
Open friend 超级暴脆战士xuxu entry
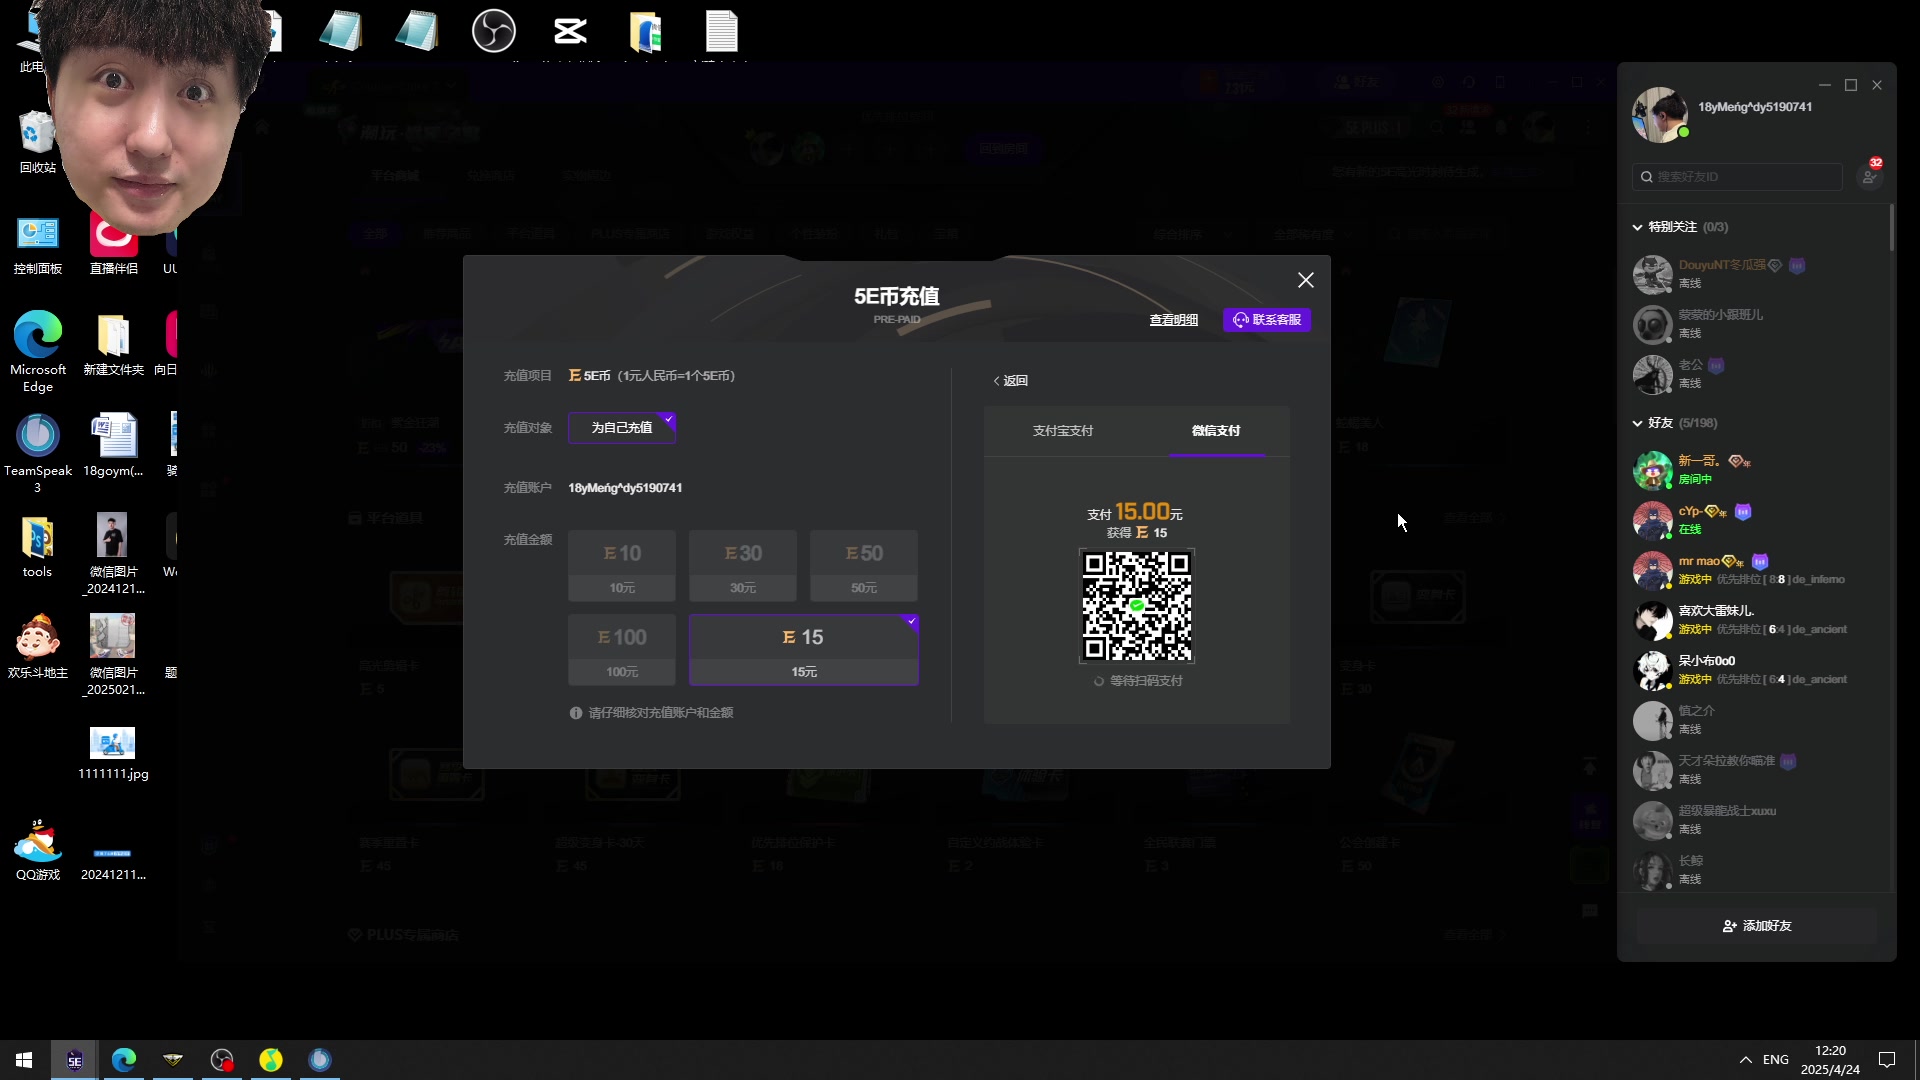(x=1755, y=820)
